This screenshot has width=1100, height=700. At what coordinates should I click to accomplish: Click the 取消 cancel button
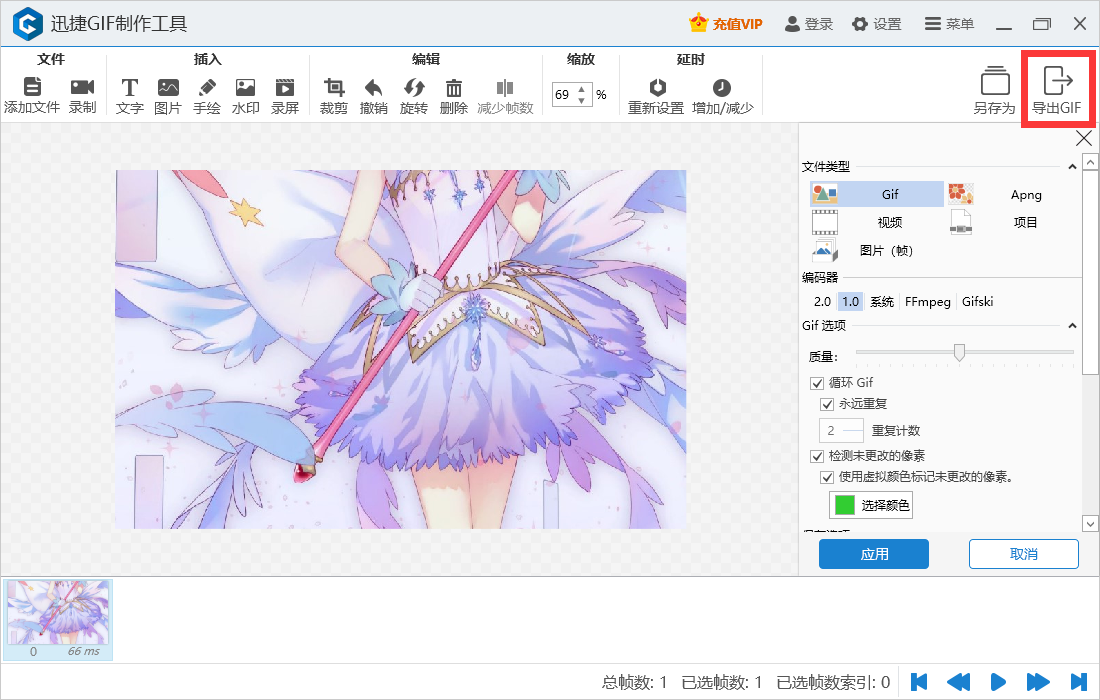[x=1024, y=554]
